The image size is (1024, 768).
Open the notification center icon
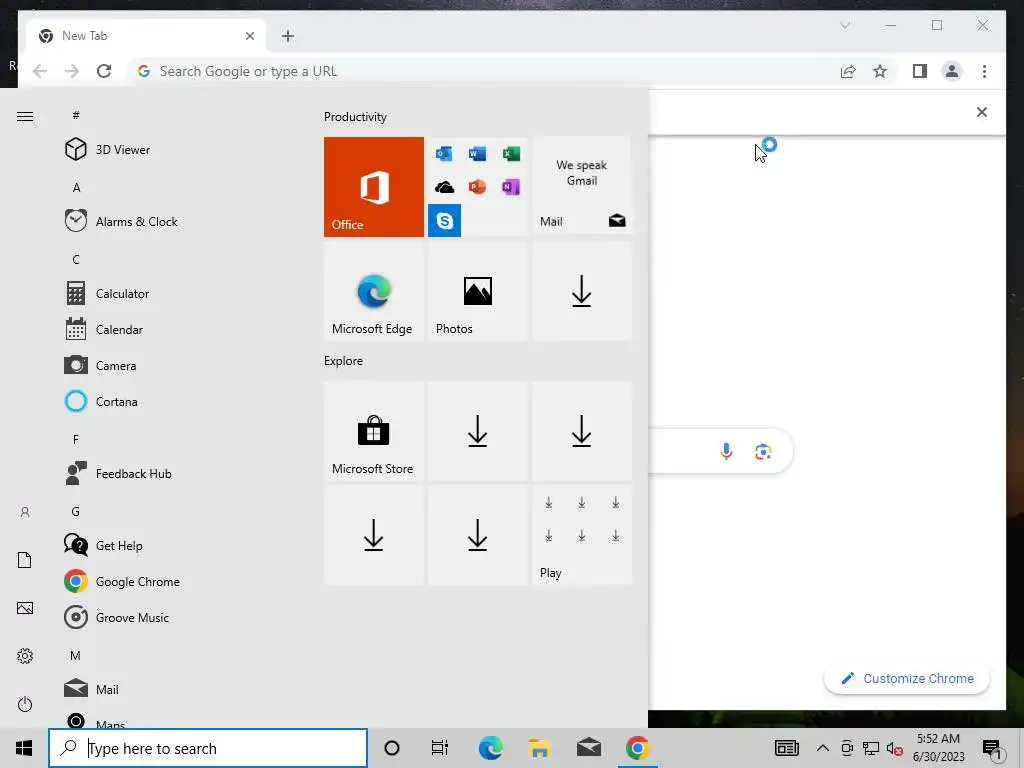coord(993,749)
